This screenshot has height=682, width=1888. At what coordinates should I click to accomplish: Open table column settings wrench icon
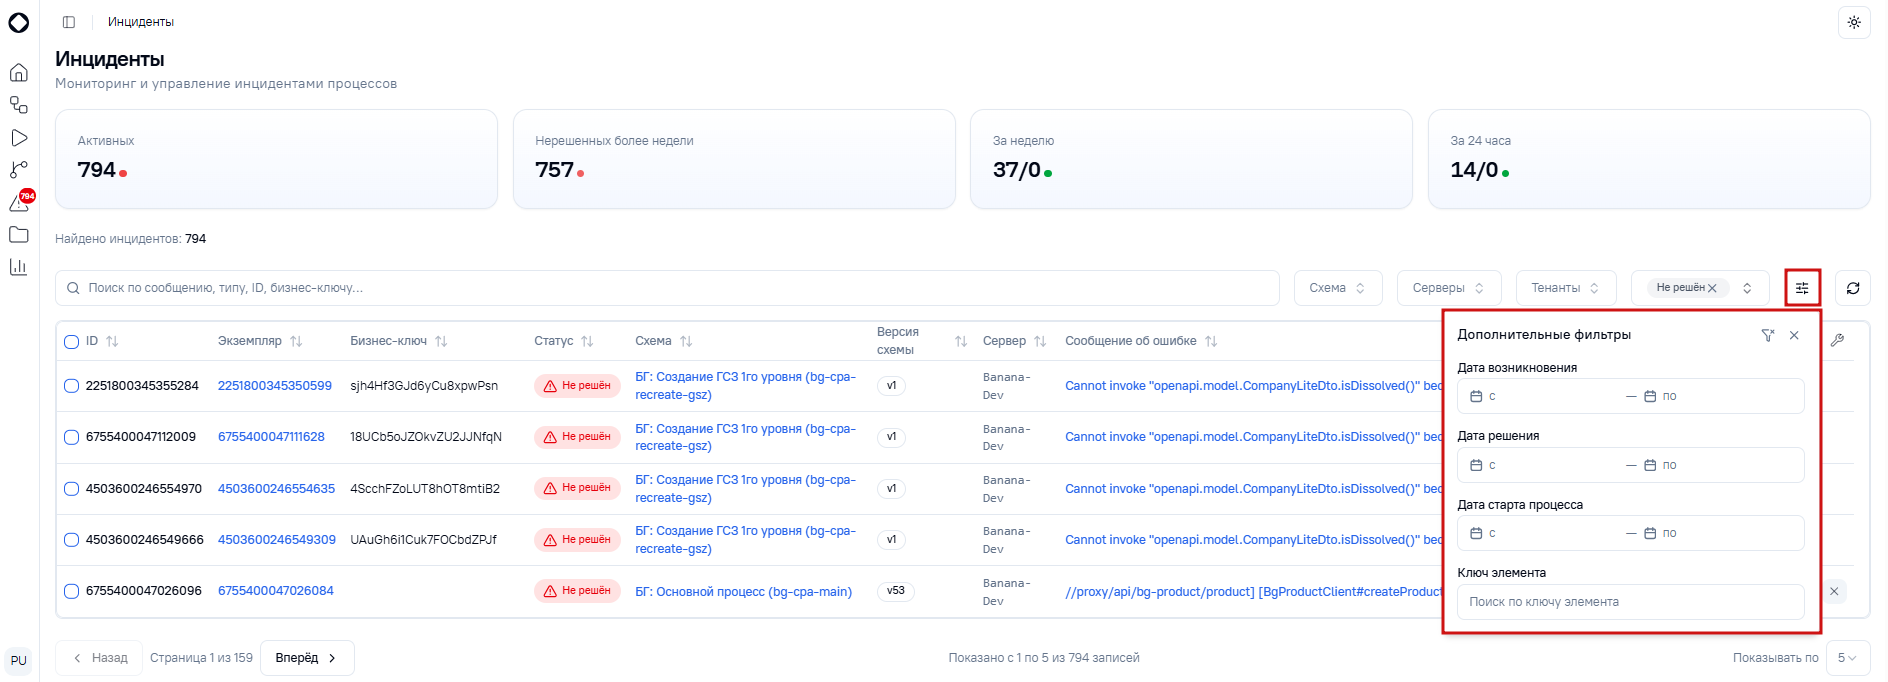point(1837,340)
